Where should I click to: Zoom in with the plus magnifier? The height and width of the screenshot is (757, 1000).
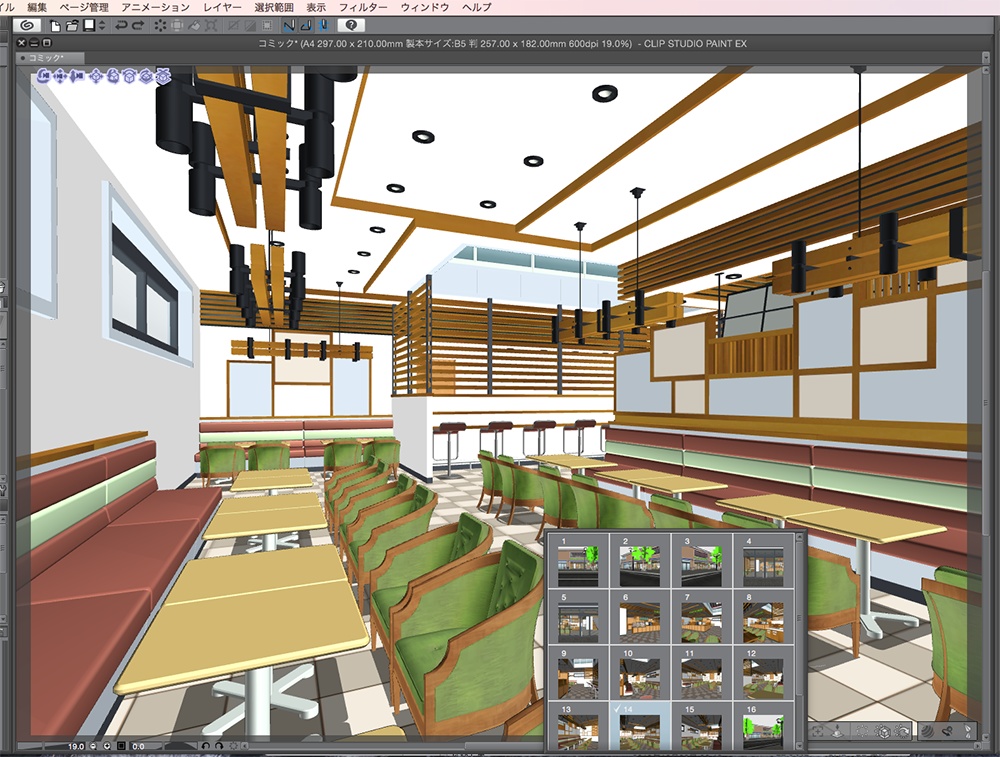(107, 746)
